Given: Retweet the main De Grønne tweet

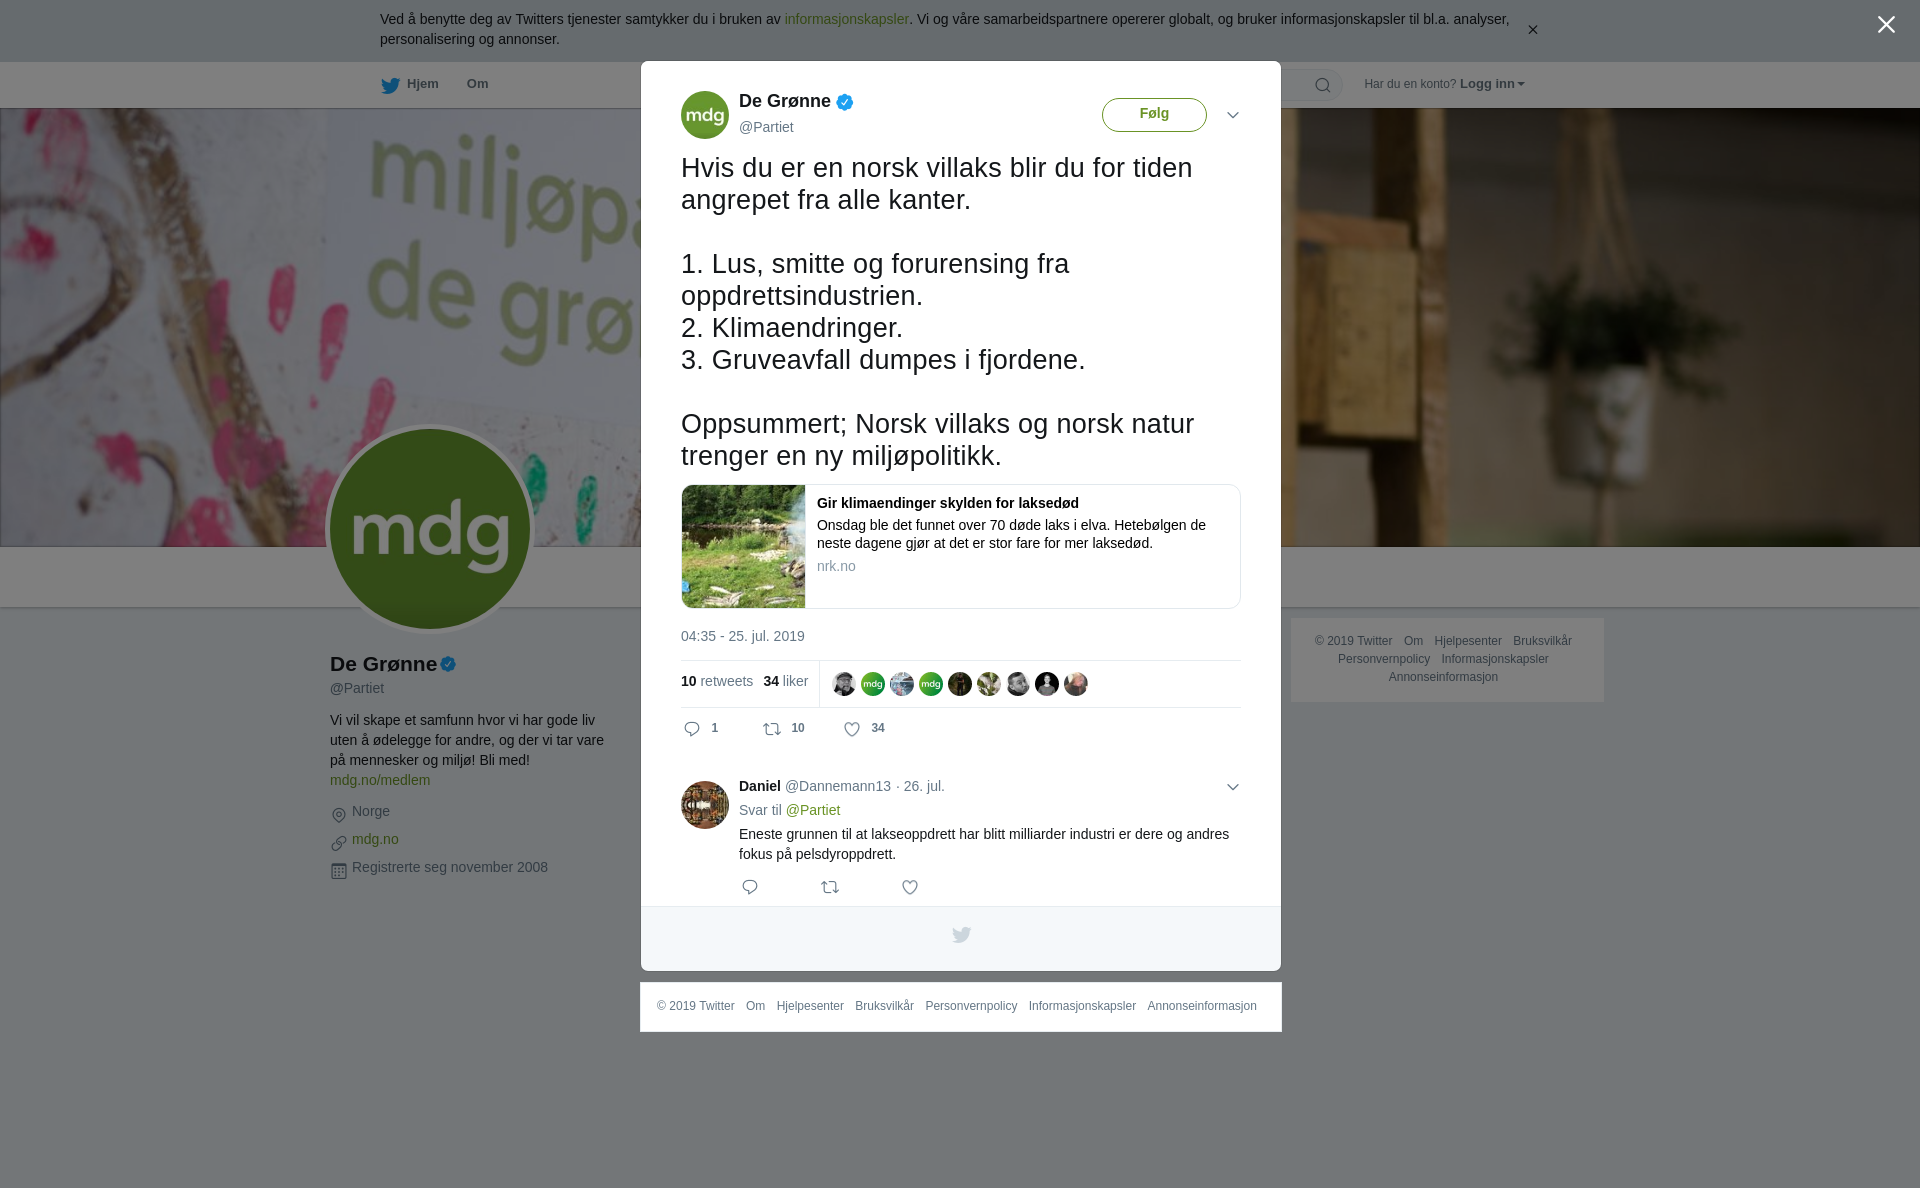Looking at the screenshot, I should click(x=772, y=729).
